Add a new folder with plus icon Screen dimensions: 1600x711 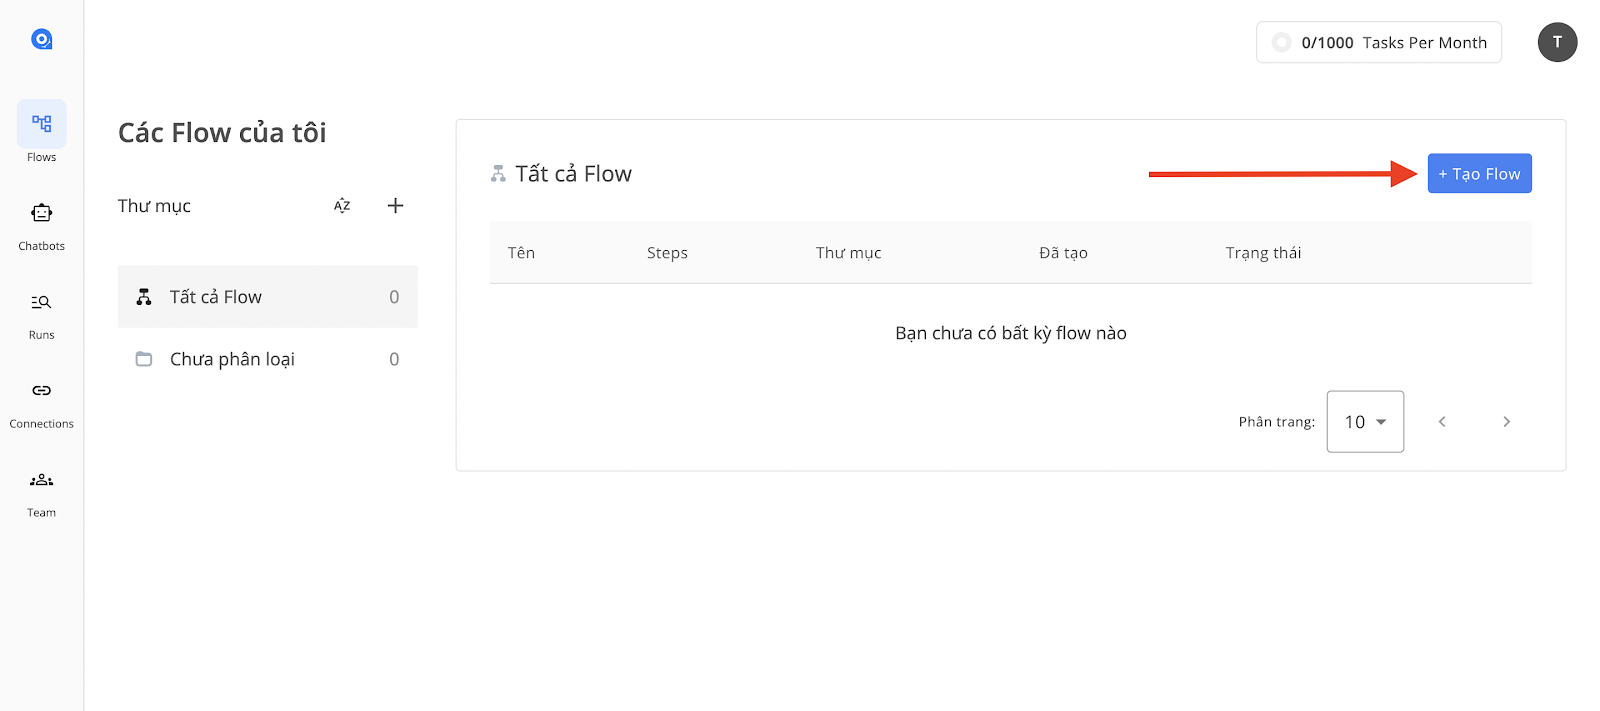click(395, 205)
